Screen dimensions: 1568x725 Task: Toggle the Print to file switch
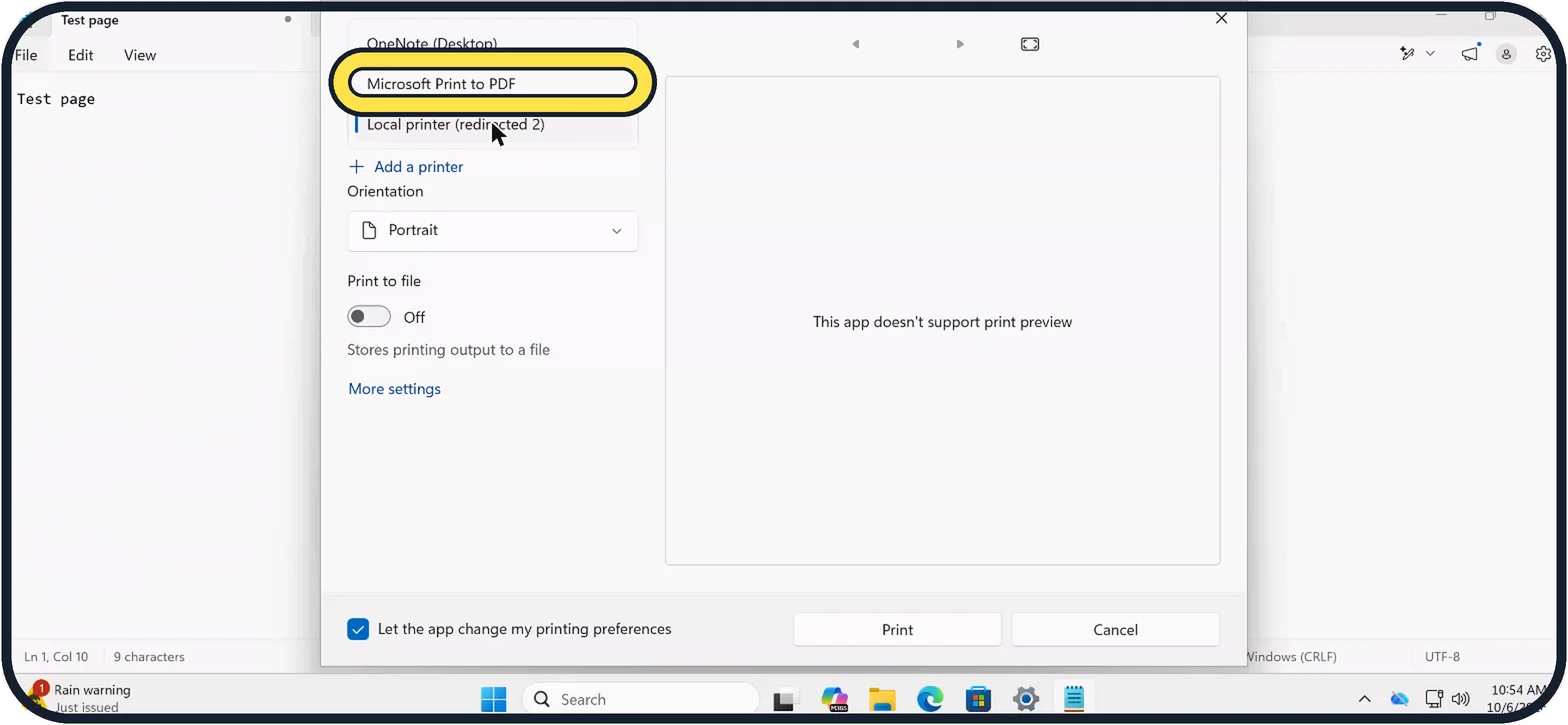[x=369, y=317]
